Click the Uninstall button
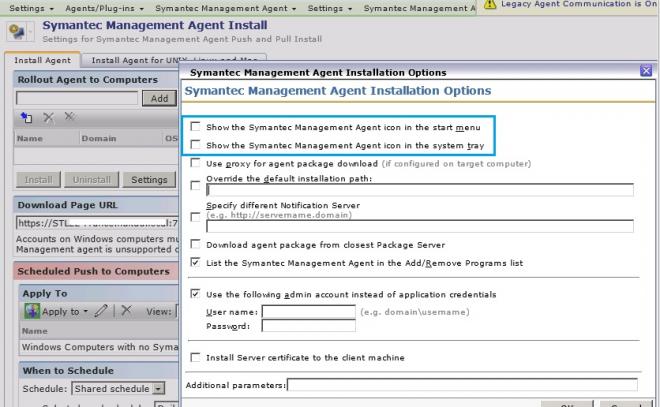The image size is (660, 407). 91,180
